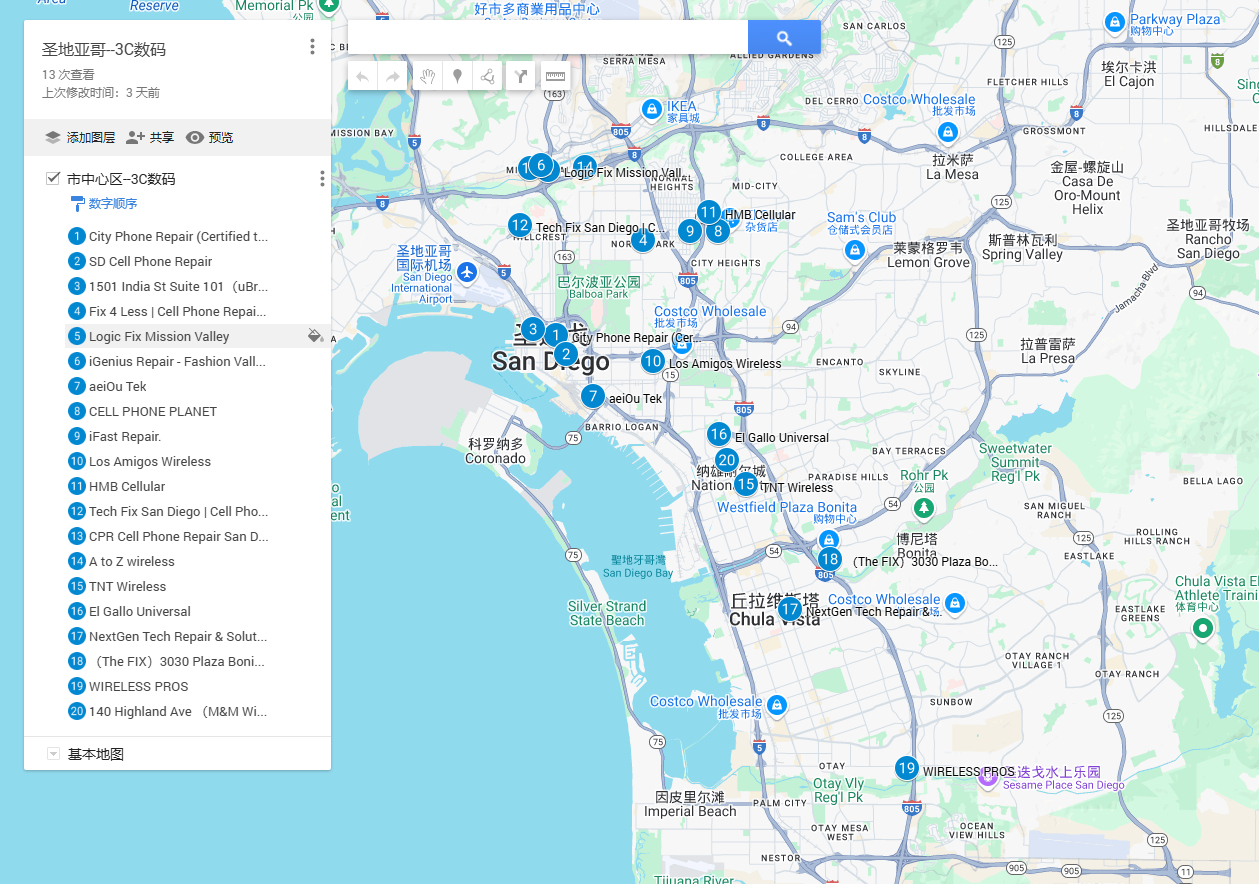Expand the 基本地图 base map section
The image size is (1259, 884).
pyautogui.click(x=54, y=754)
